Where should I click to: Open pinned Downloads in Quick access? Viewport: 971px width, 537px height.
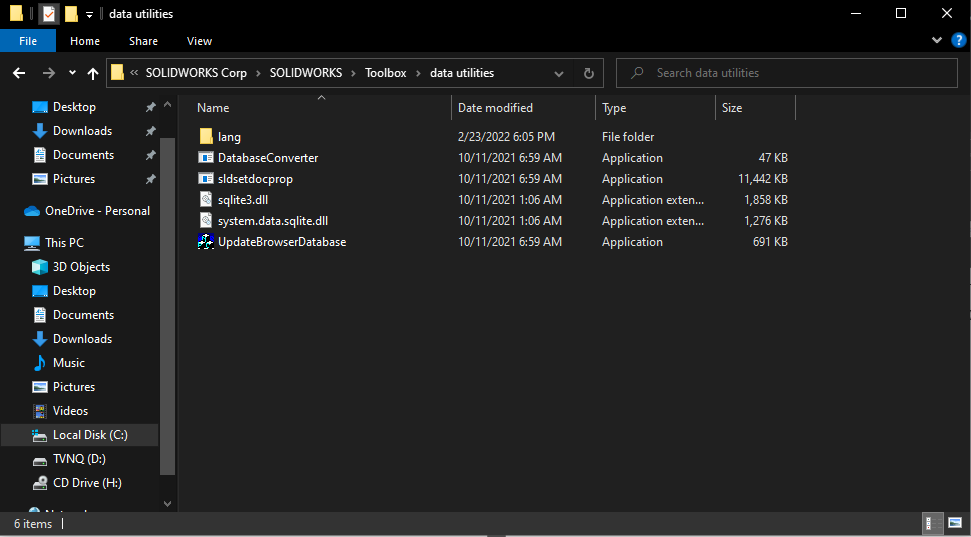[x=82, y=131]
